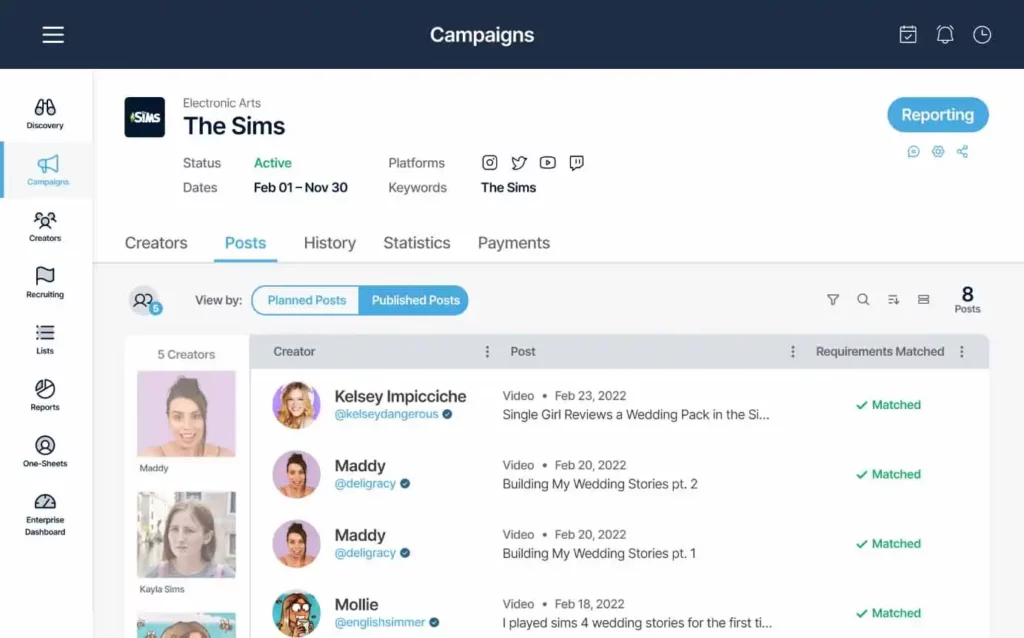Open the Statistics tab

pos(417,243)
